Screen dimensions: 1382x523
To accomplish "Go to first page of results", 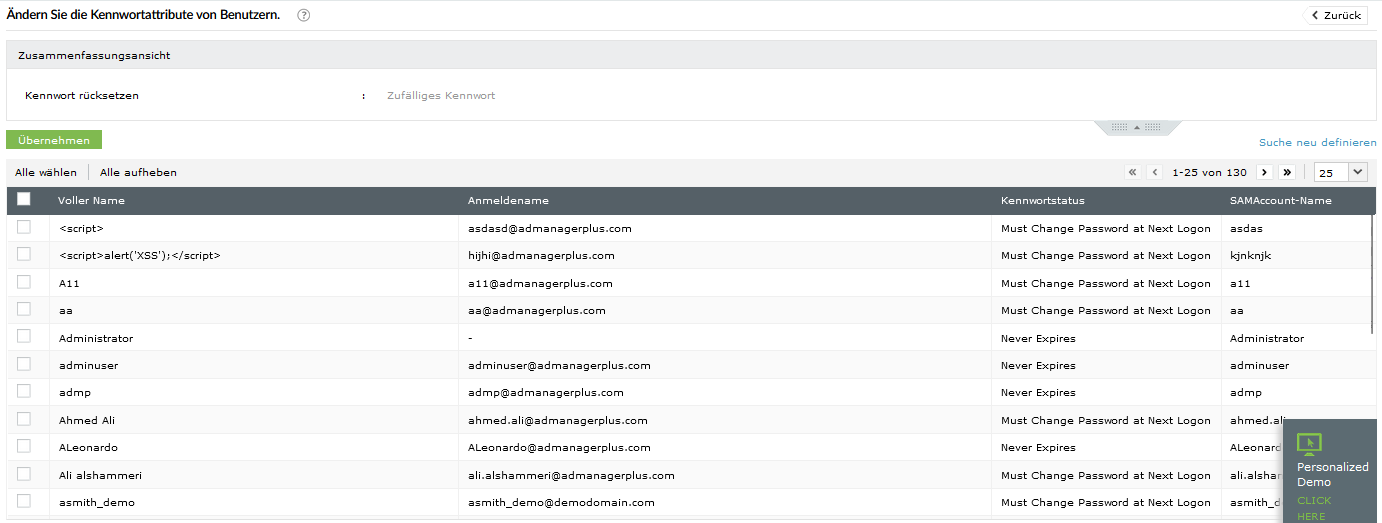I will coord(1133,172).
